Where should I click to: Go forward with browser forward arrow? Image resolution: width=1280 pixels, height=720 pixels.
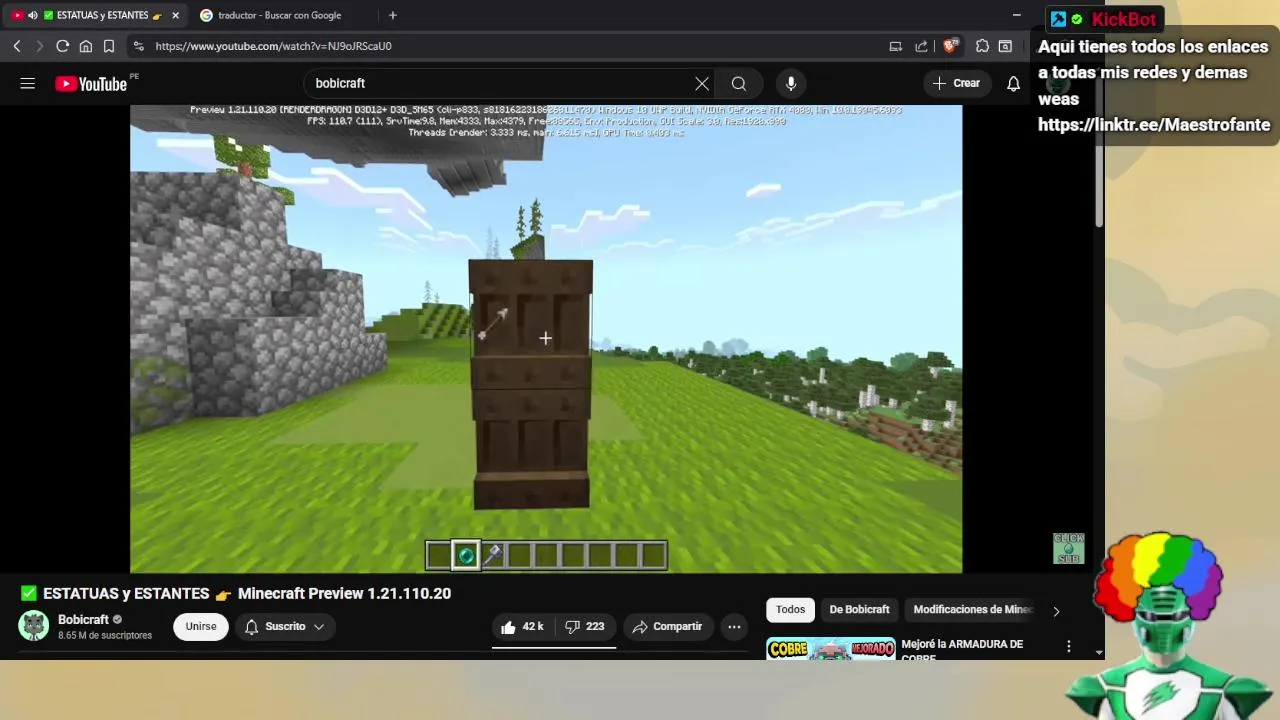click(x=39, y=46)
